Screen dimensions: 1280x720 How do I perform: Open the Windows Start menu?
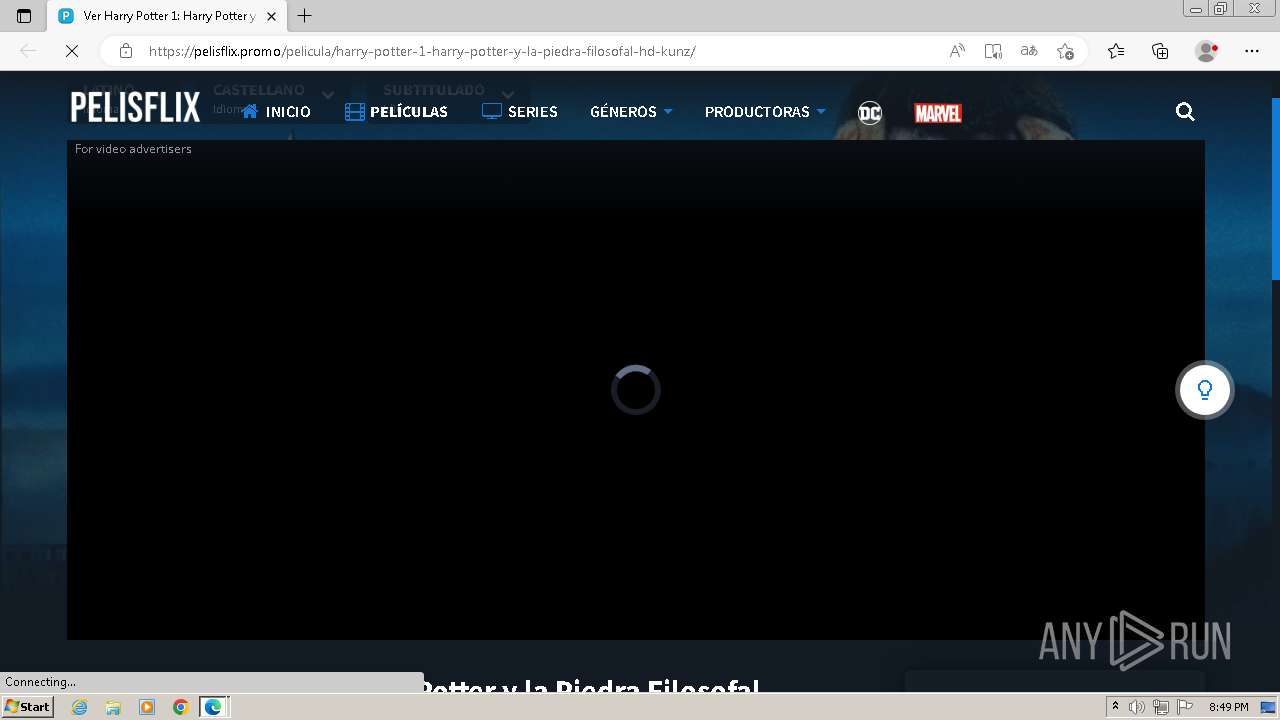(27, 707)
